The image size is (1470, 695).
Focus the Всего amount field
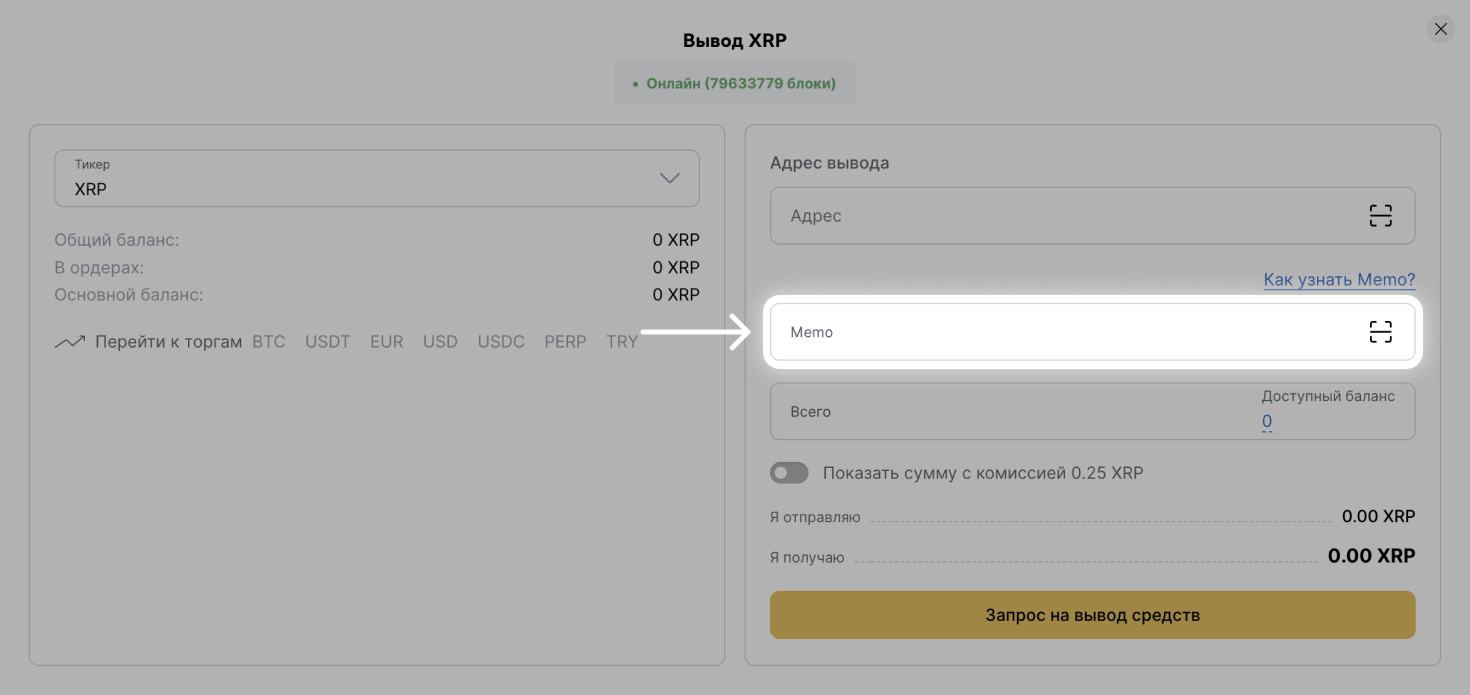point(1092,411)
